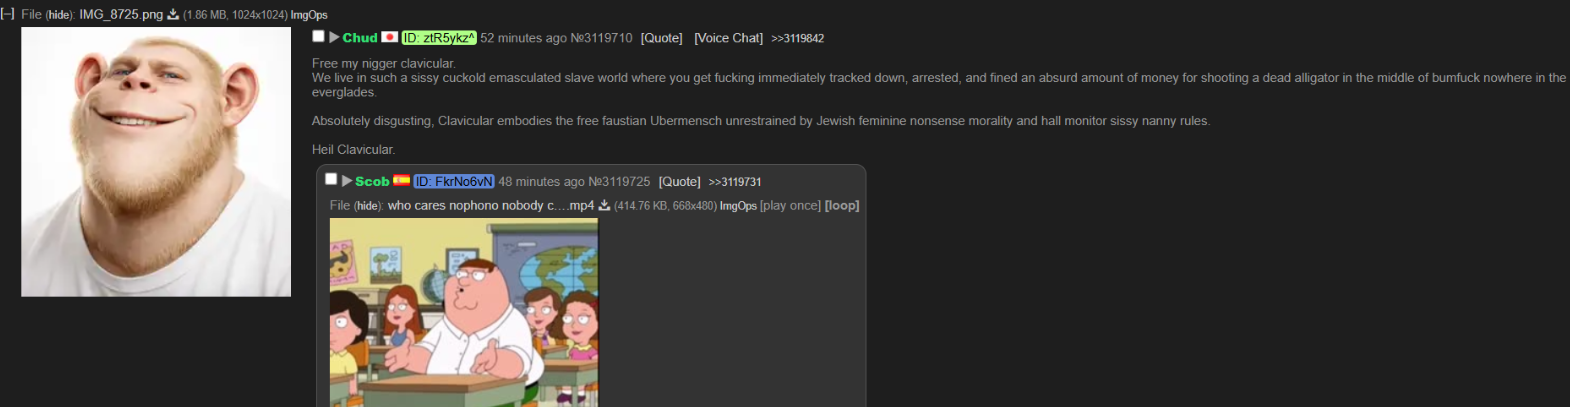This screenshot has height=407, width=1570.
Task: Open ImgOps for the mp4 attachment
Action: tap(738, 206)
